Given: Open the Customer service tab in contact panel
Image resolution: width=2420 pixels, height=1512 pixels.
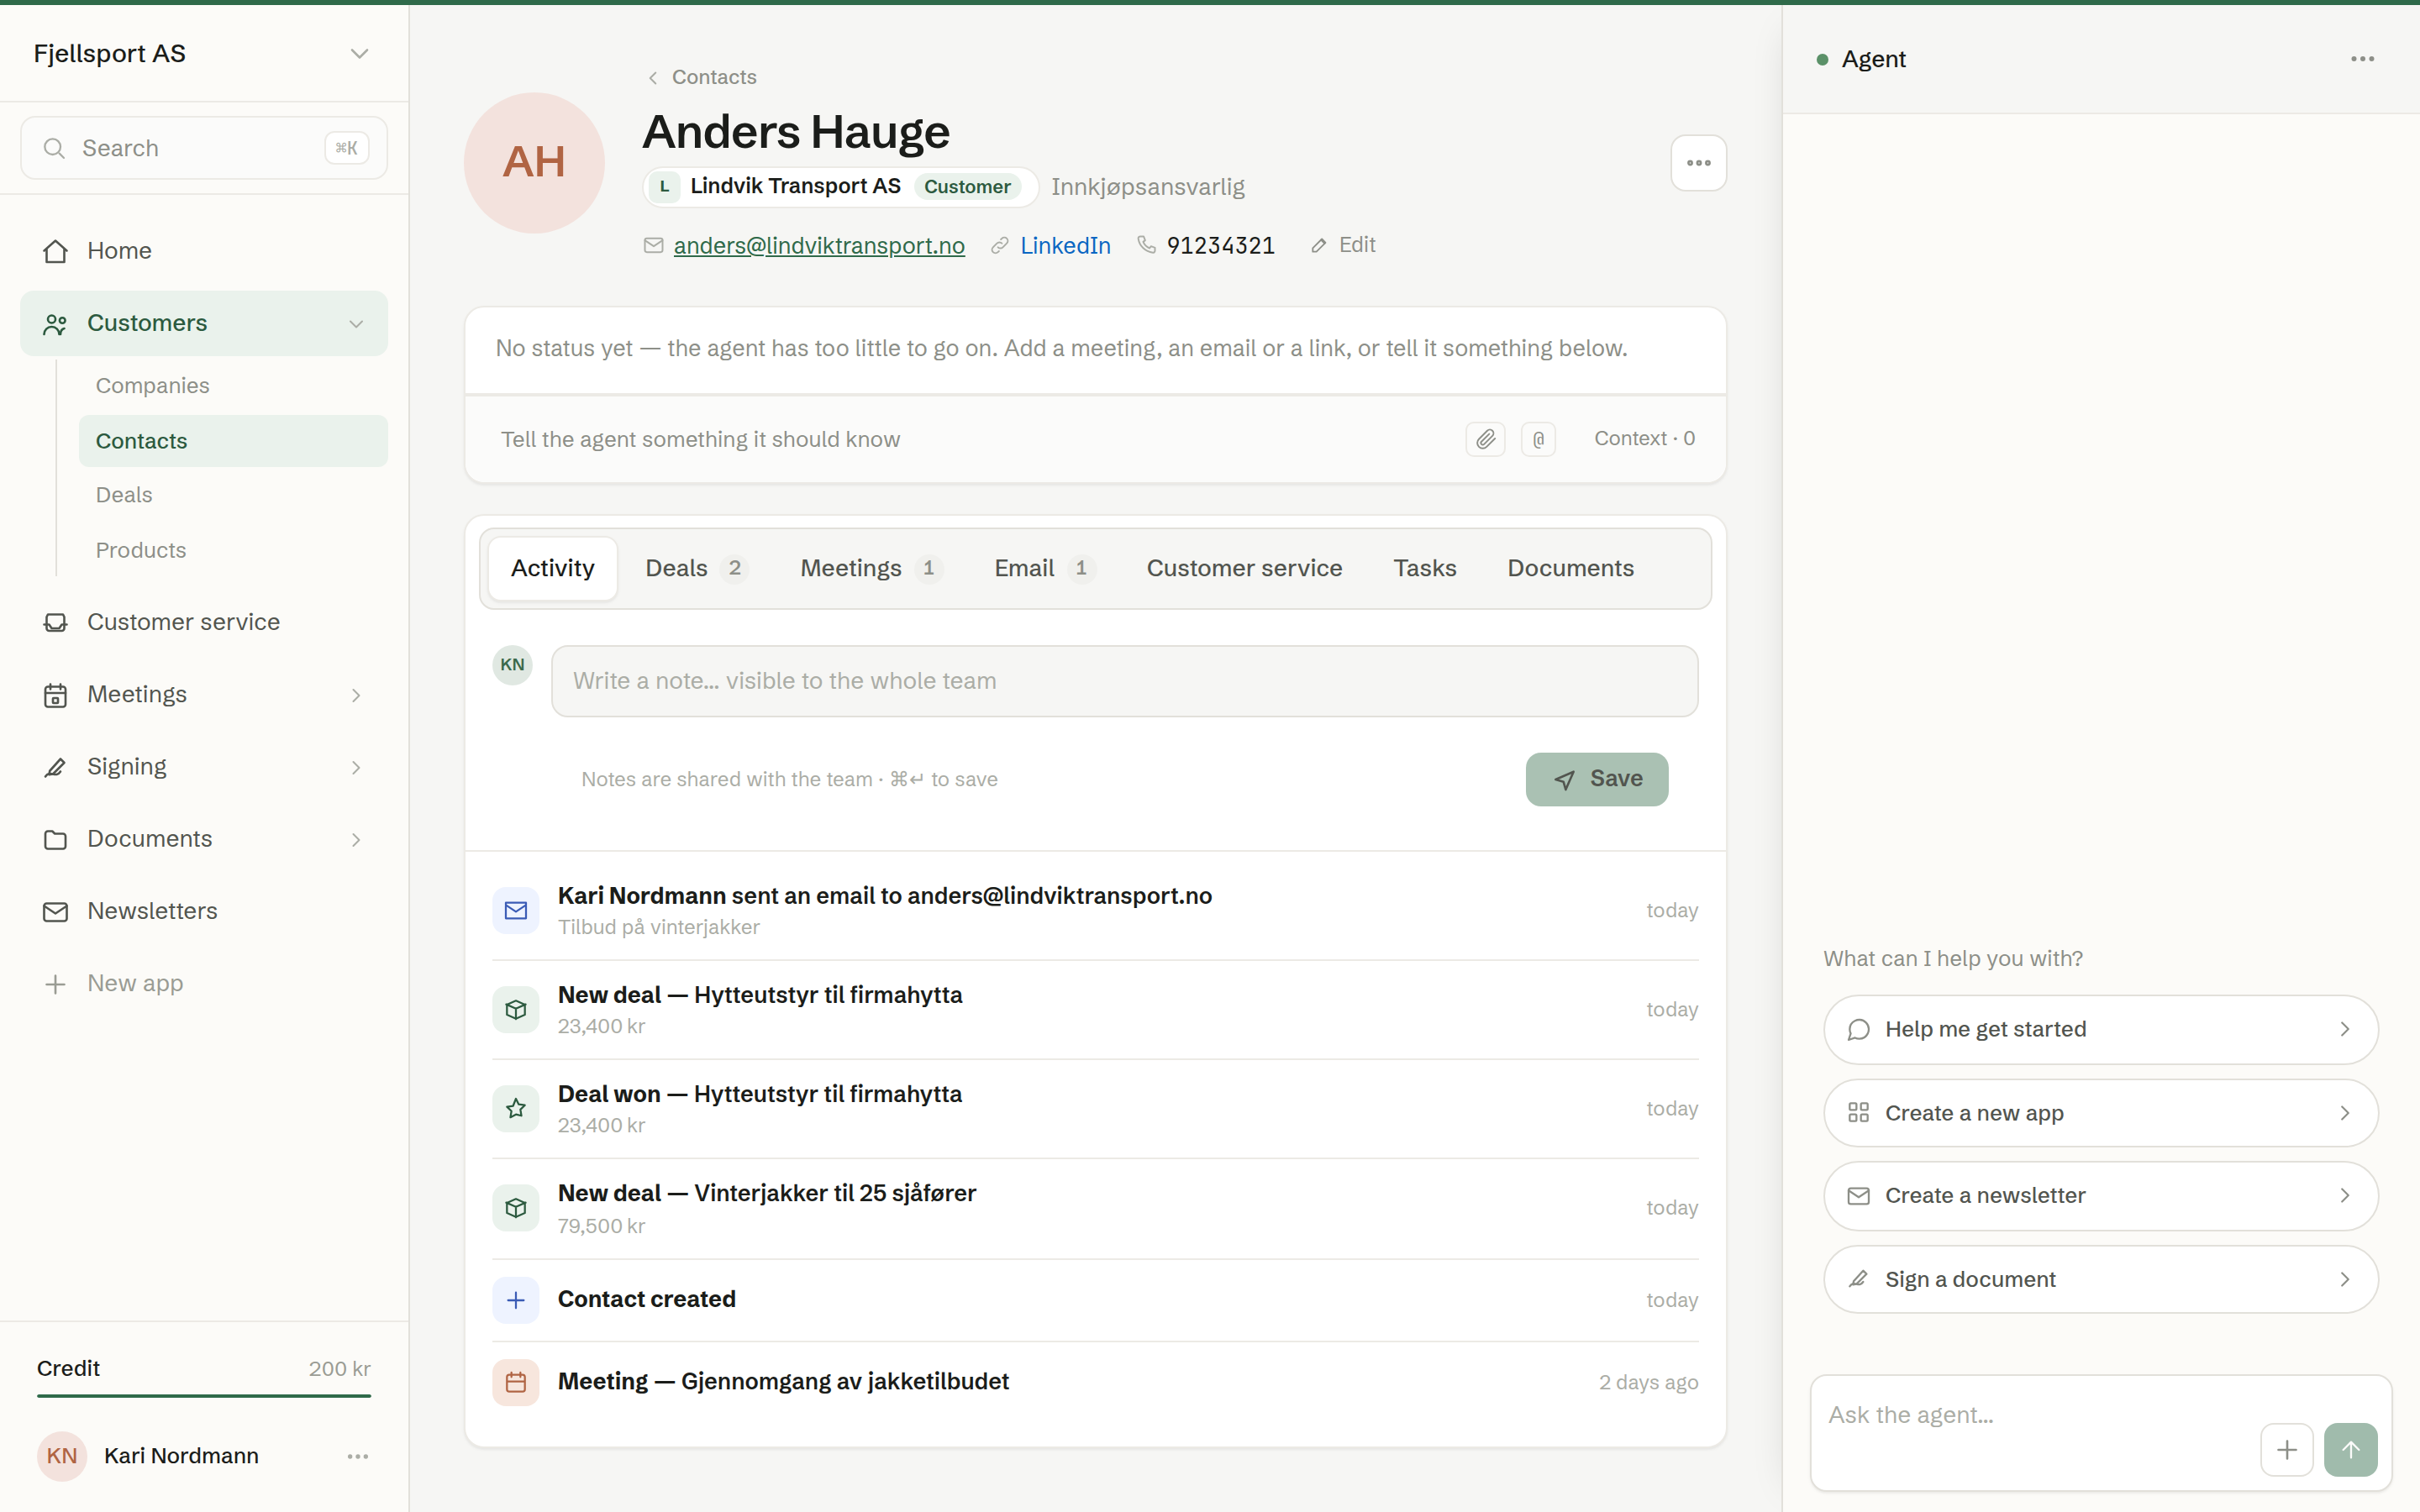Looking at the screenshot, I should pyautogui.click(x=1244, y=568).
